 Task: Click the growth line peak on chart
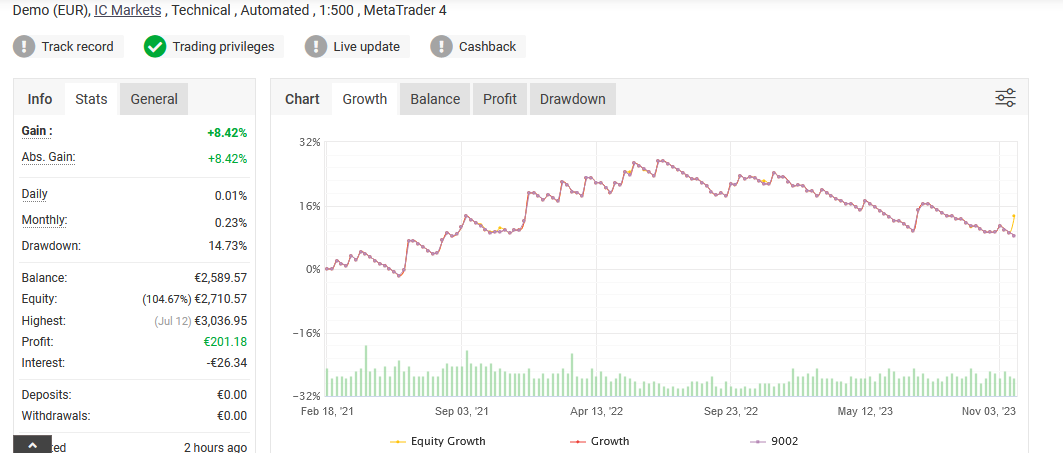coord(634,161)
